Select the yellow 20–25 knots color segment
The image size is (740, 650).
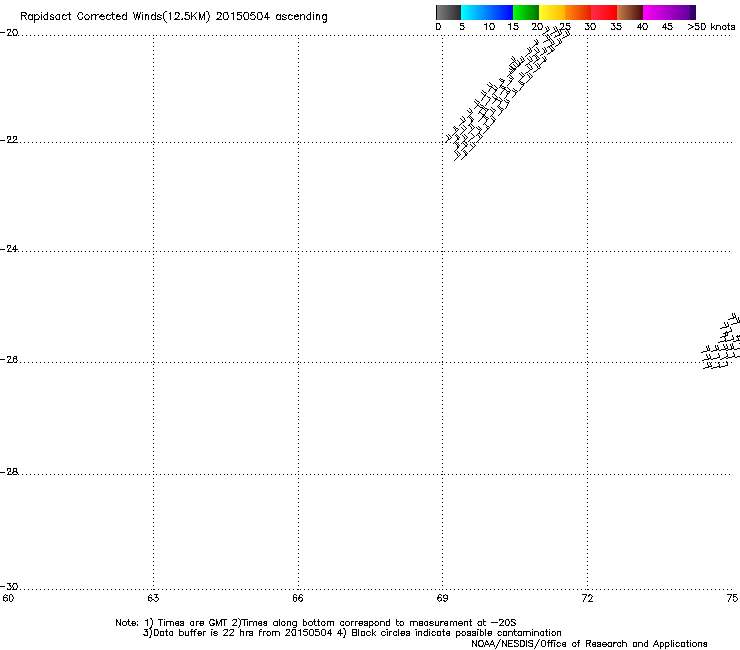click(552, 12)
